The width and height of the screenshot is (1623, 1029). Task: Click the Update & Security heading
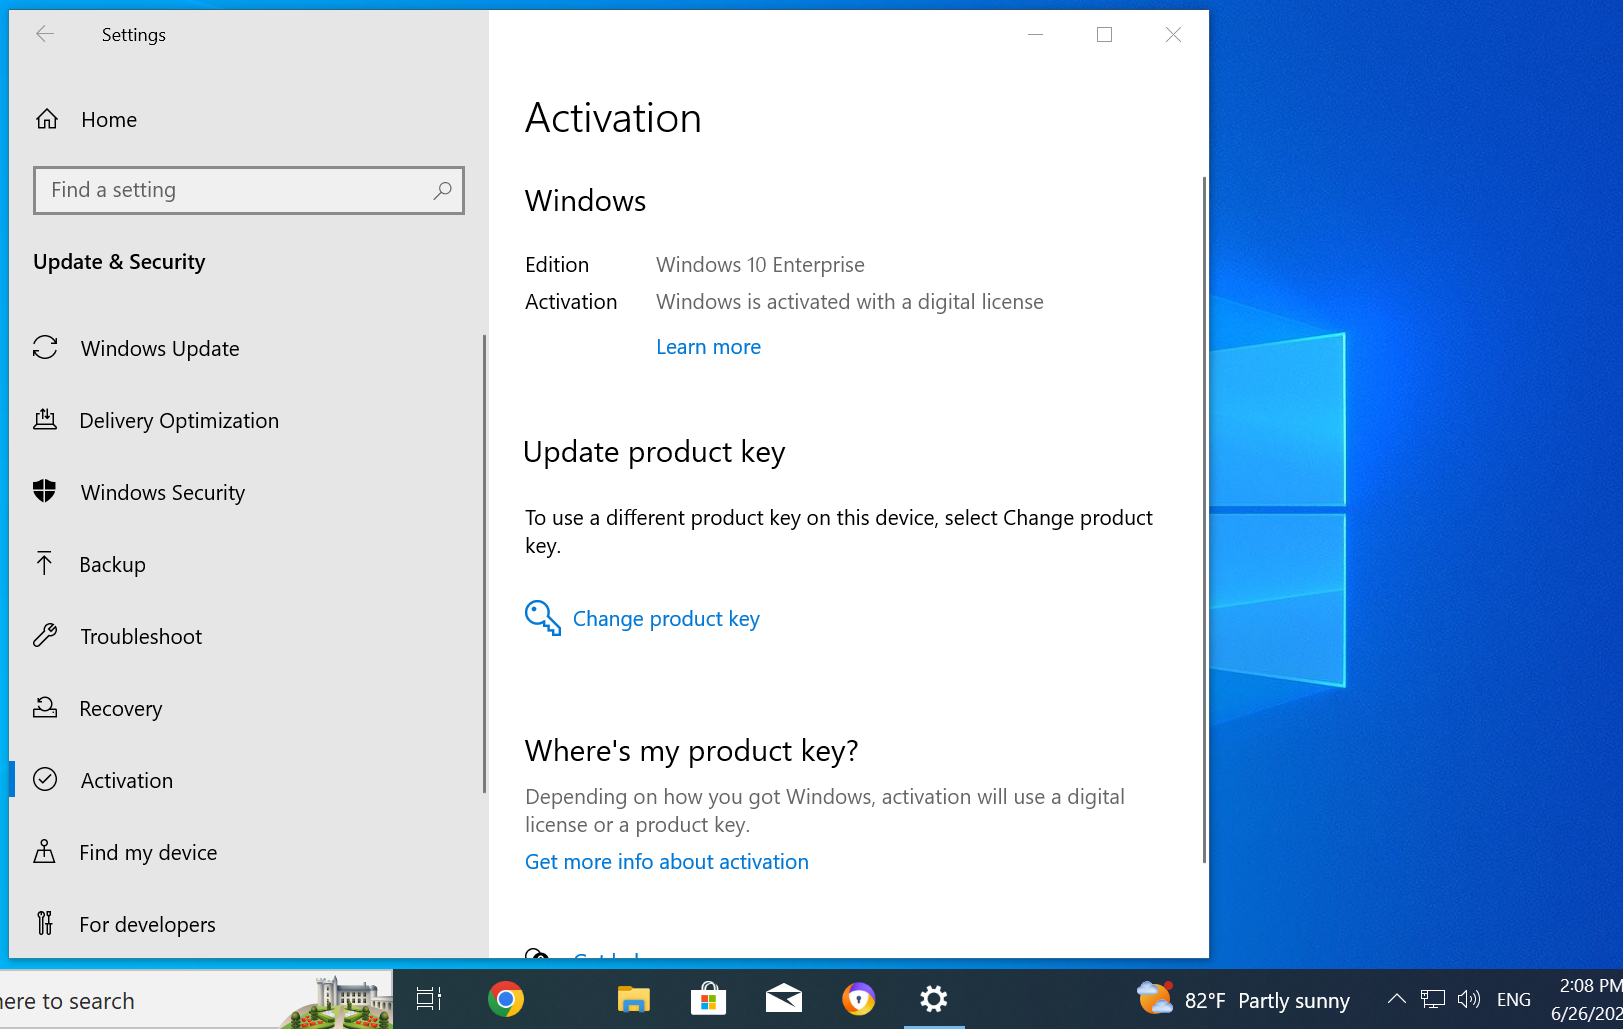pyautogui.click(x=119, y=262)
